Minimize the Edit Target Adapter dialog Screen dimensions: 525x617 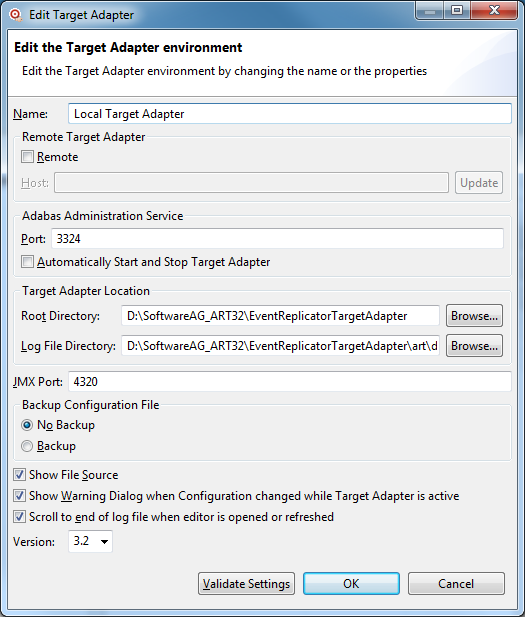click(x=430, y=11)
